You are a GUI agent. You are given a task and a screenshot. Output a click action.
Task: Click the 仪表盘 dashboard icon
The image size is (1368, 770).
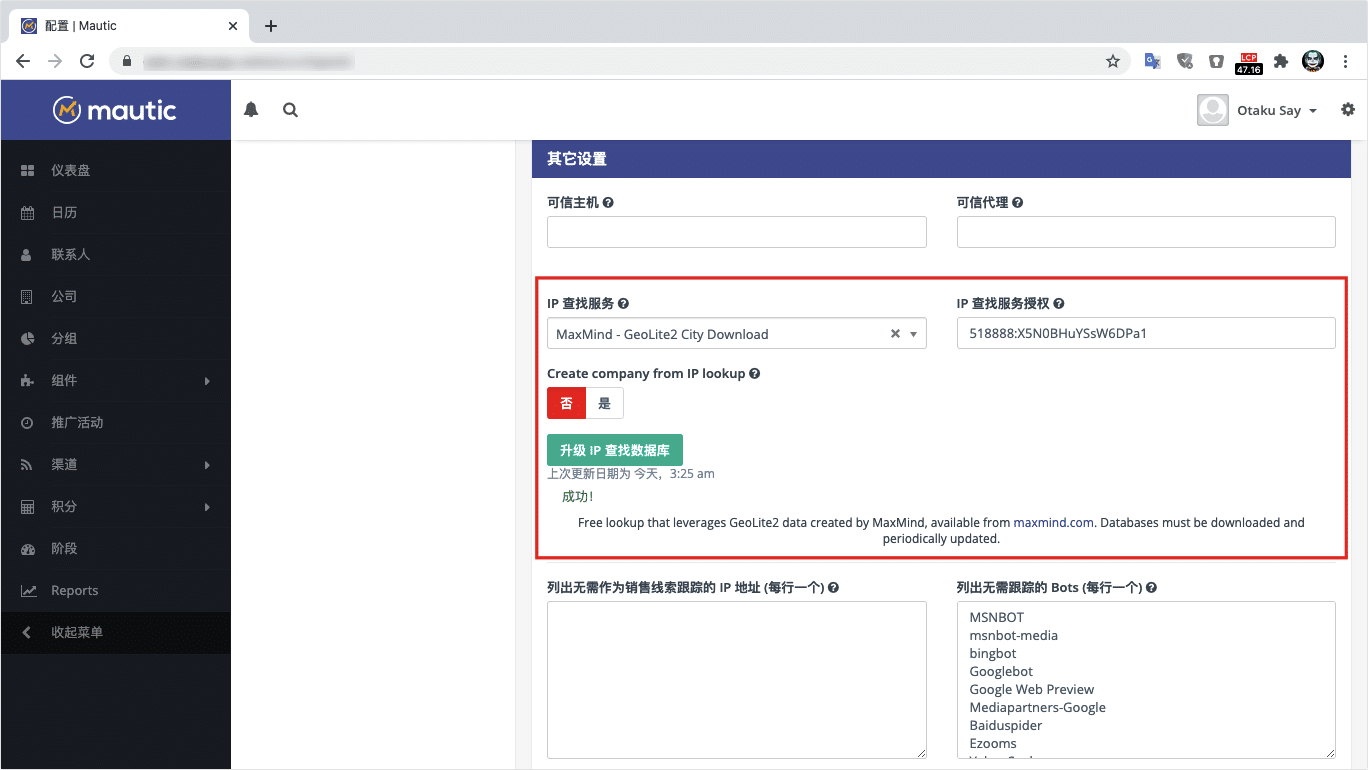point(28,171)
